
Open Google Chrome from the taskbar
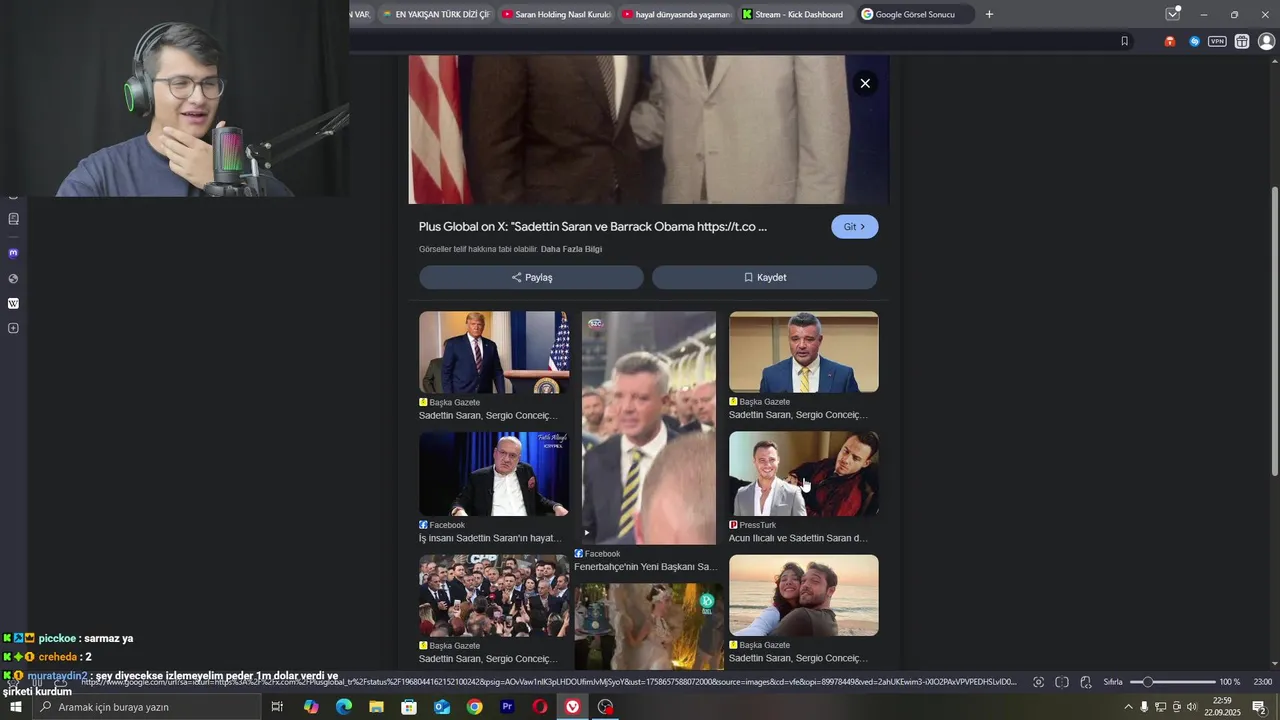pyautogui.click(x=474, y=707)
